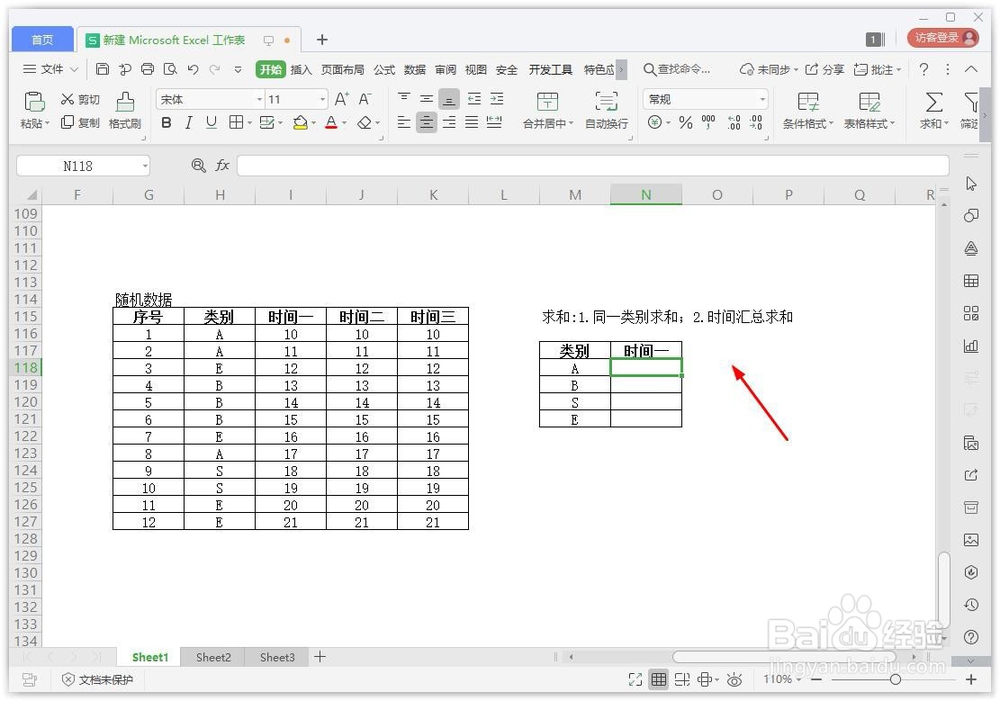Image resolution: width=1000 pixels, height=701 pixels.
Task: Expand the Name Box dropdown N118
Action: [x=145, y=166]
